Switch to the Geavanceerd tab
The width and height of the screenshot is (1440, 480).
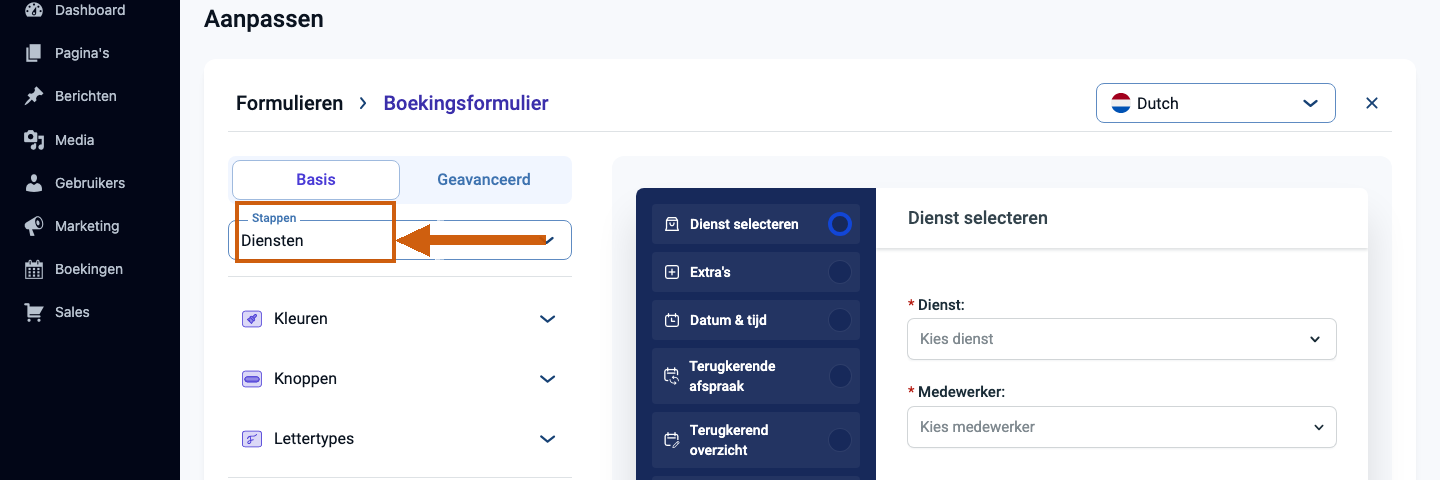coord(484,180)
